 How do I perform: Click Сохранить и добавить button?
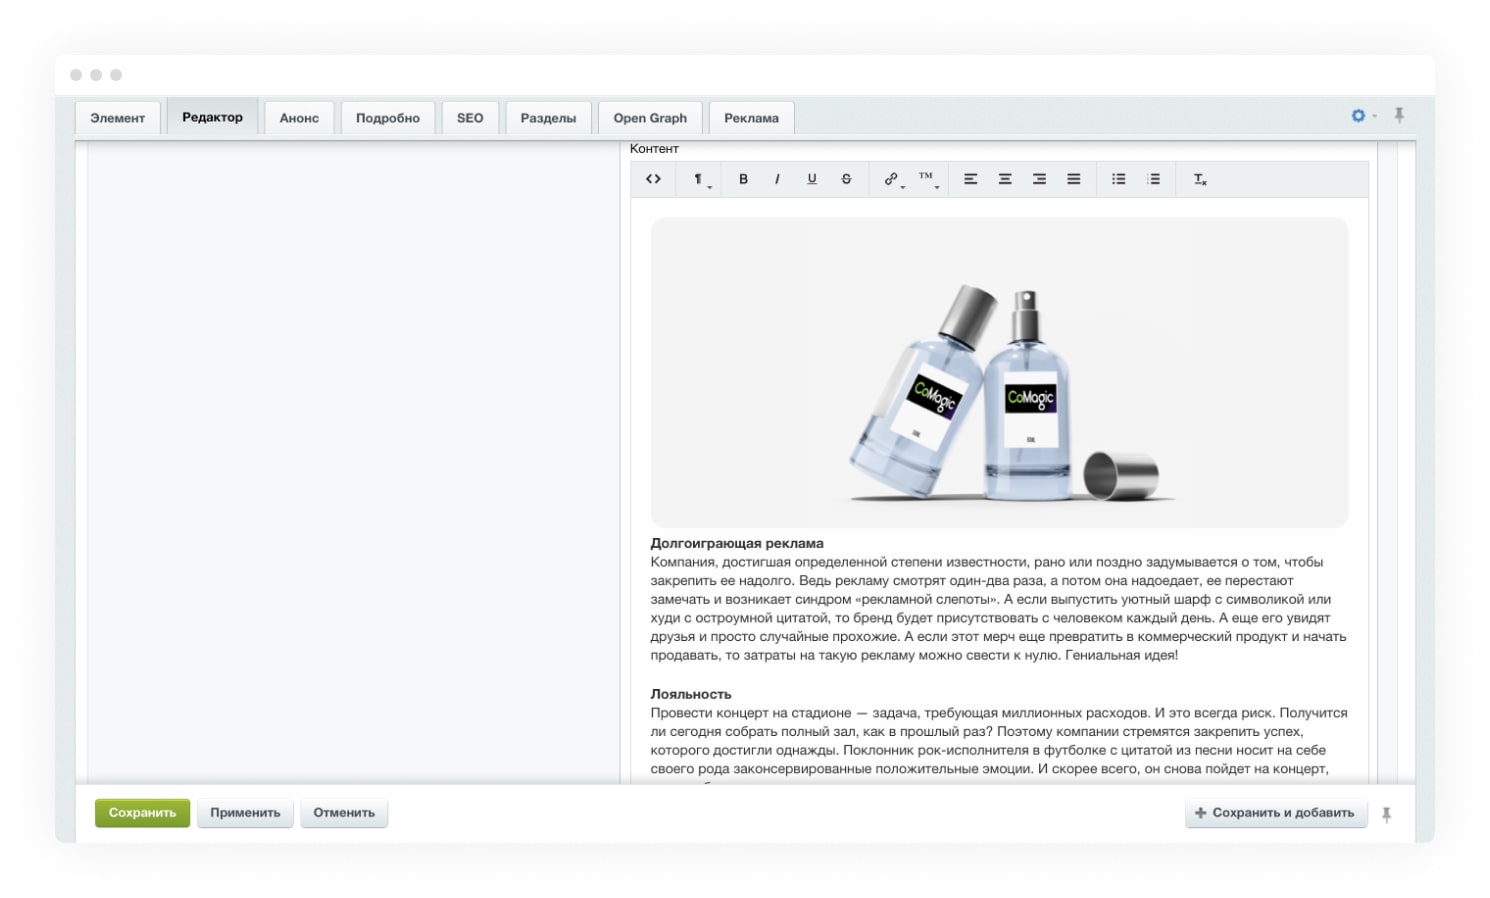[x=1275, y=813]
